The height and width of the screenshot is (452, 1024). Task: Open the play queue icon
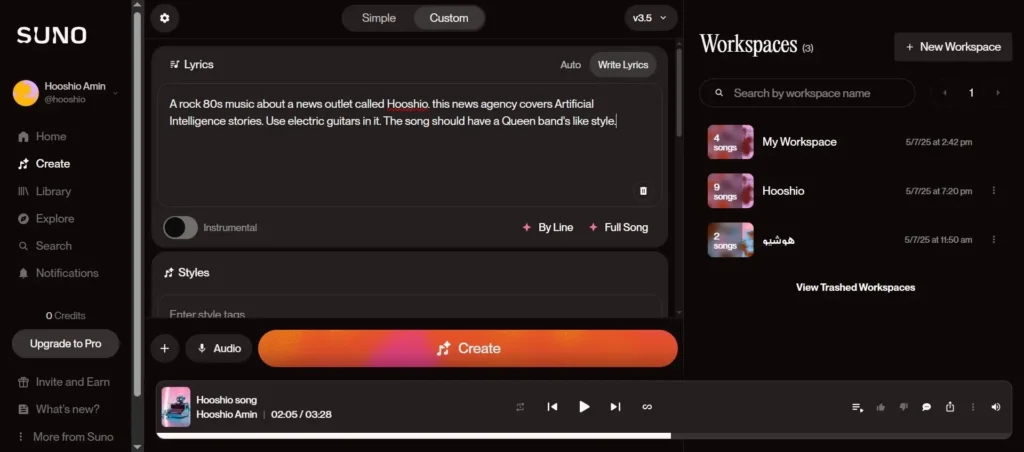click(857, 407)
